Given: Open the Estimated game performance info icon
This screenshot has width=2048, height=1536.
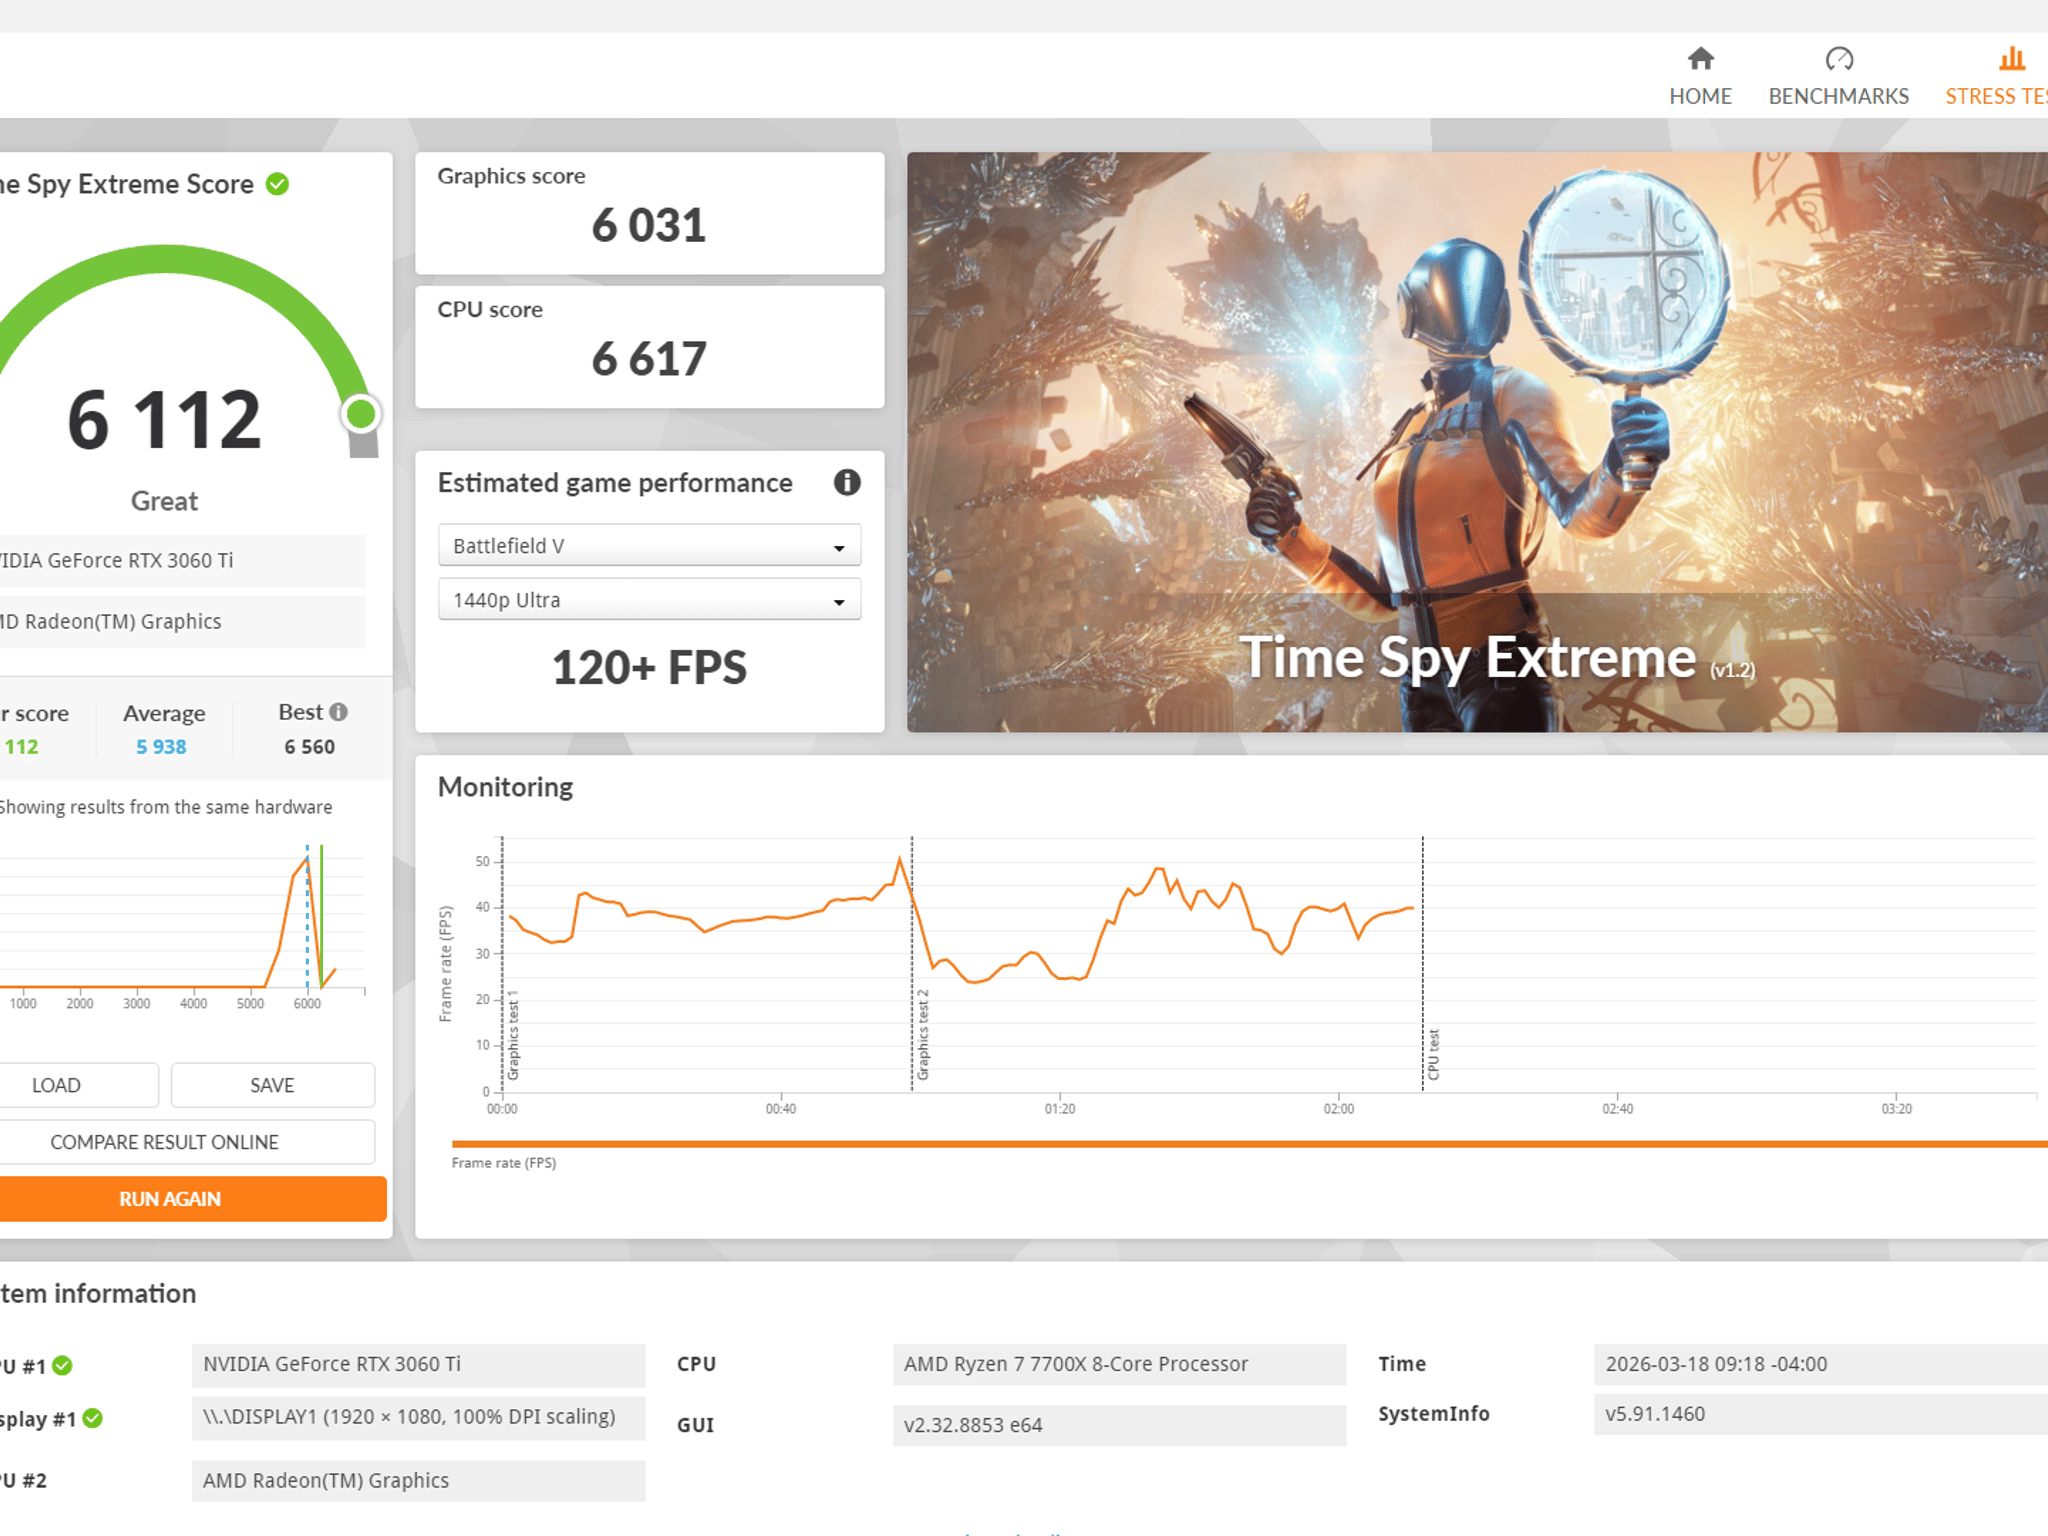Looking at the screenshot, I should tap(847, 483).
